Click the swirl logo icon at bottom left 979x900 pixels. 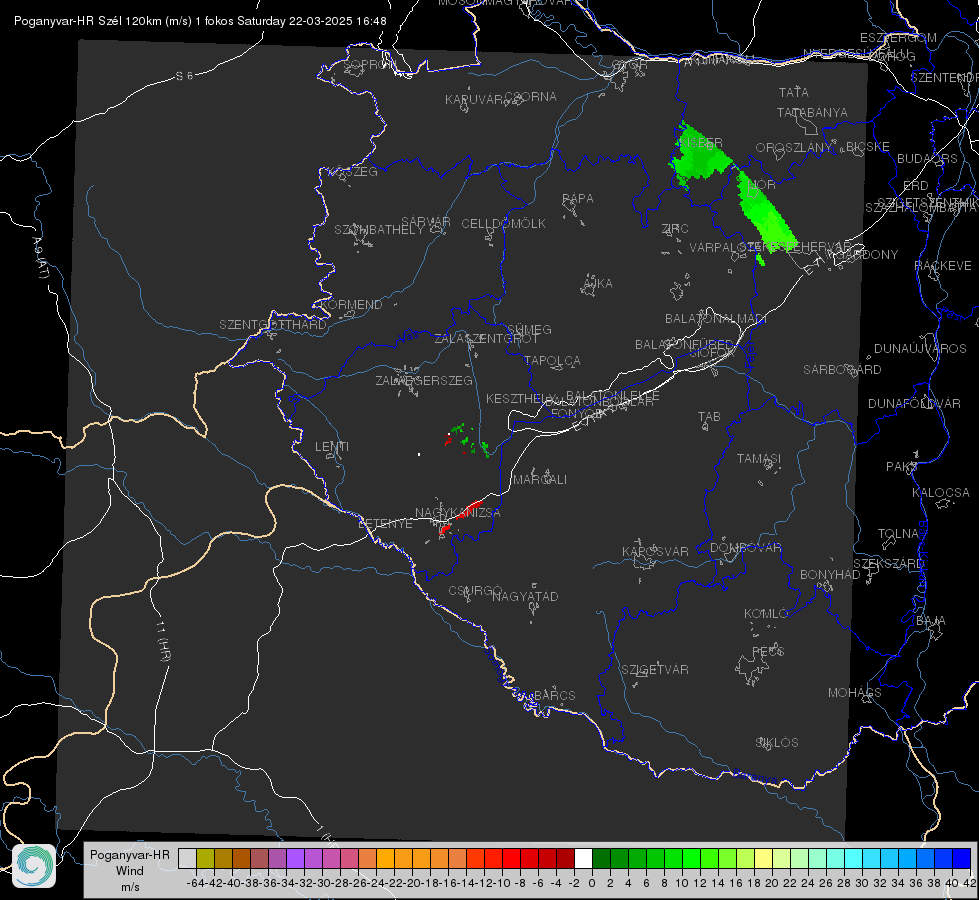[x=34, y=866]
